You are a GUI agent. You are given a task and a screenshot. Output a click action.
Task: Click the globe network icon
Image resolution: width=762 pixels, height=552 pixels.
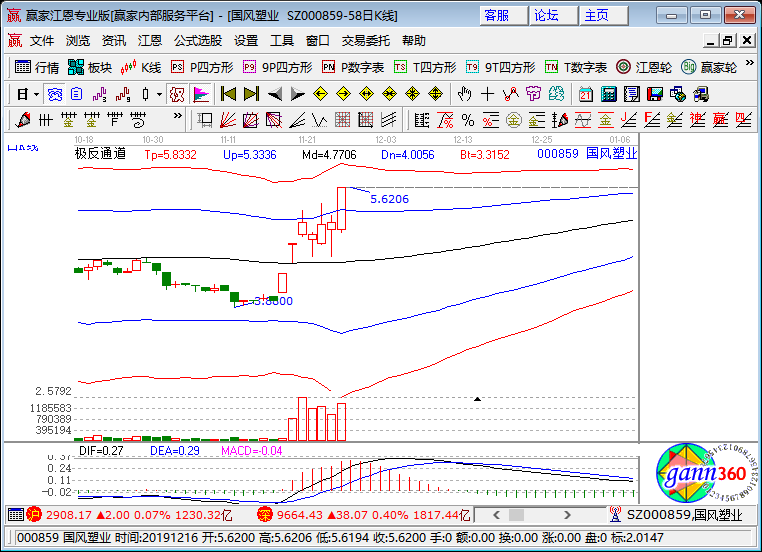pos(677,94)
